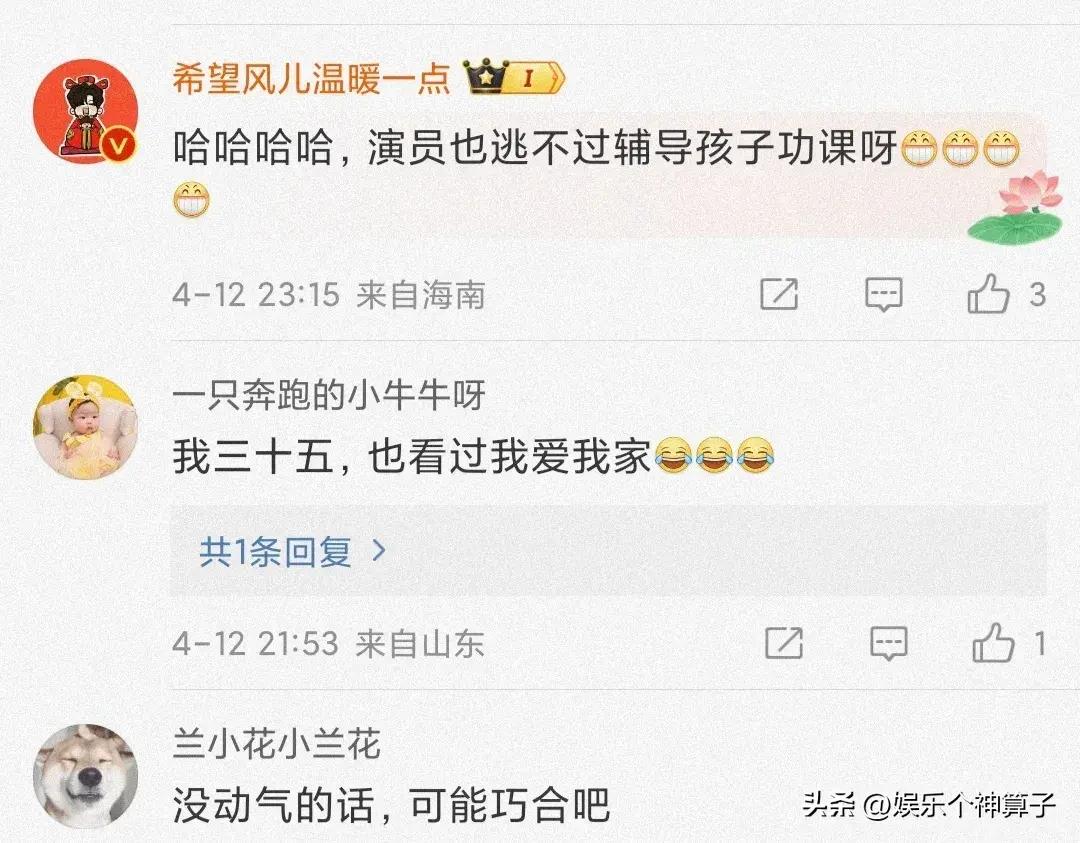This screenshot has height=843, width=1080.
Task: Share the 21:53 comment from 山东
Action: point(784,643)
